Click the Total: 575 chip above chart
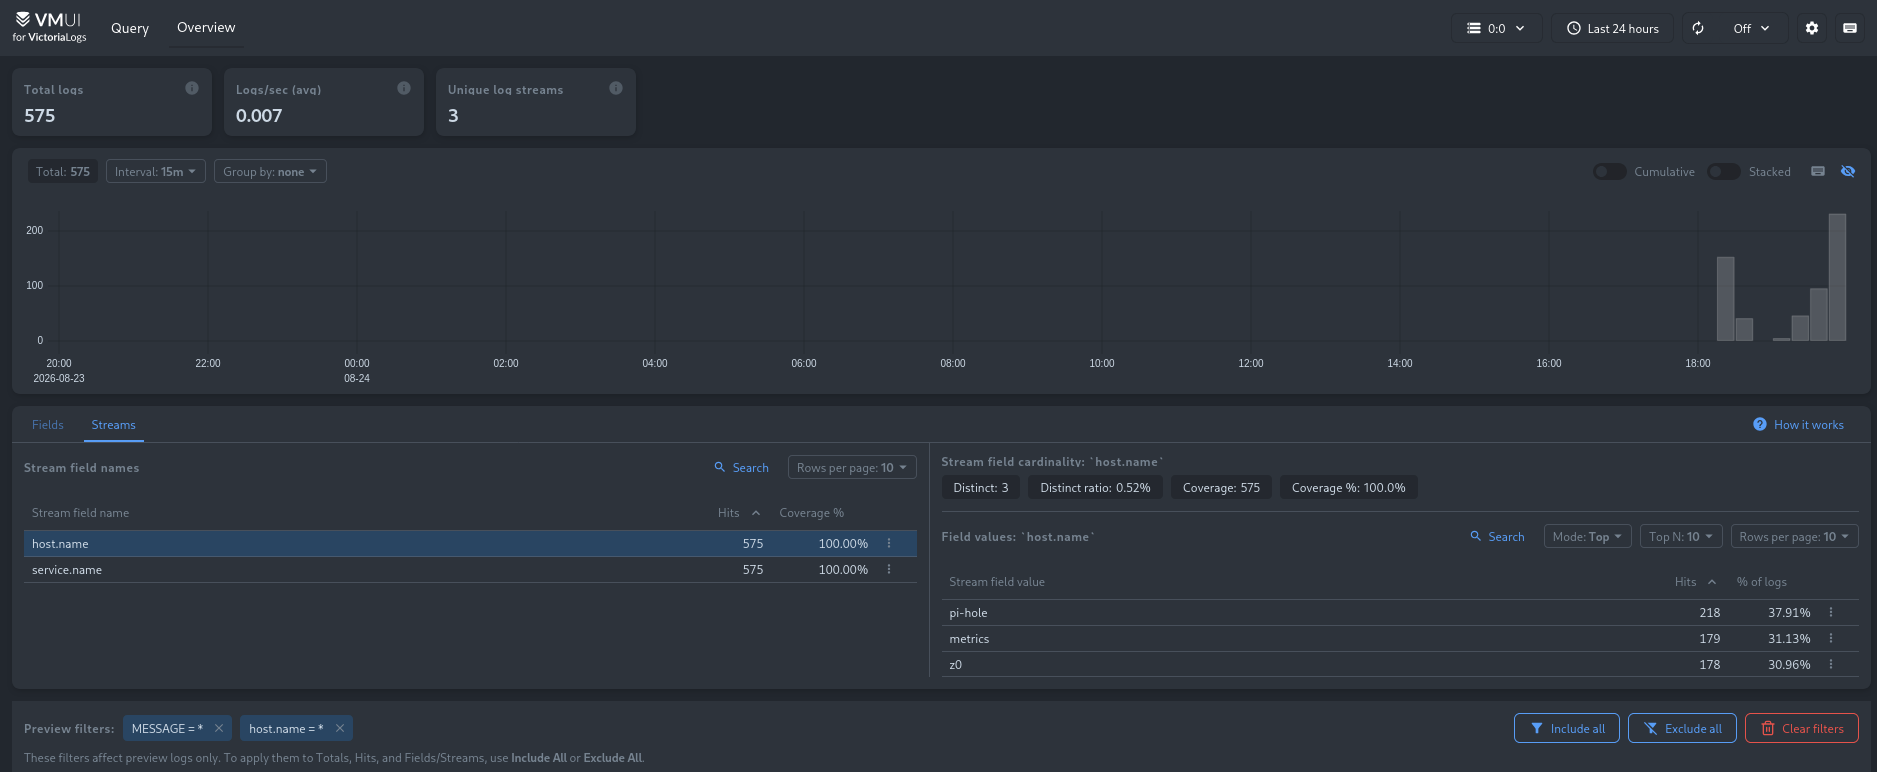The image size is (1877, 772). [x=63, y=171]
